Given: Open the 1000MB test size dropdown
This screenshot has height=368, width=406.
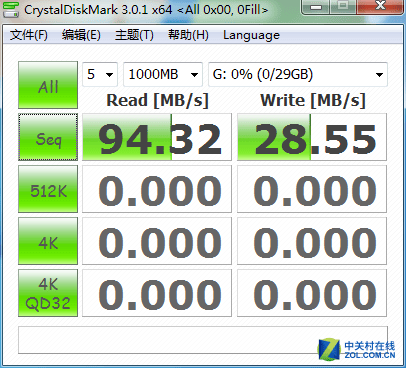Looking at the screenshot, I should pyautogui.click(x=163, y=74).
